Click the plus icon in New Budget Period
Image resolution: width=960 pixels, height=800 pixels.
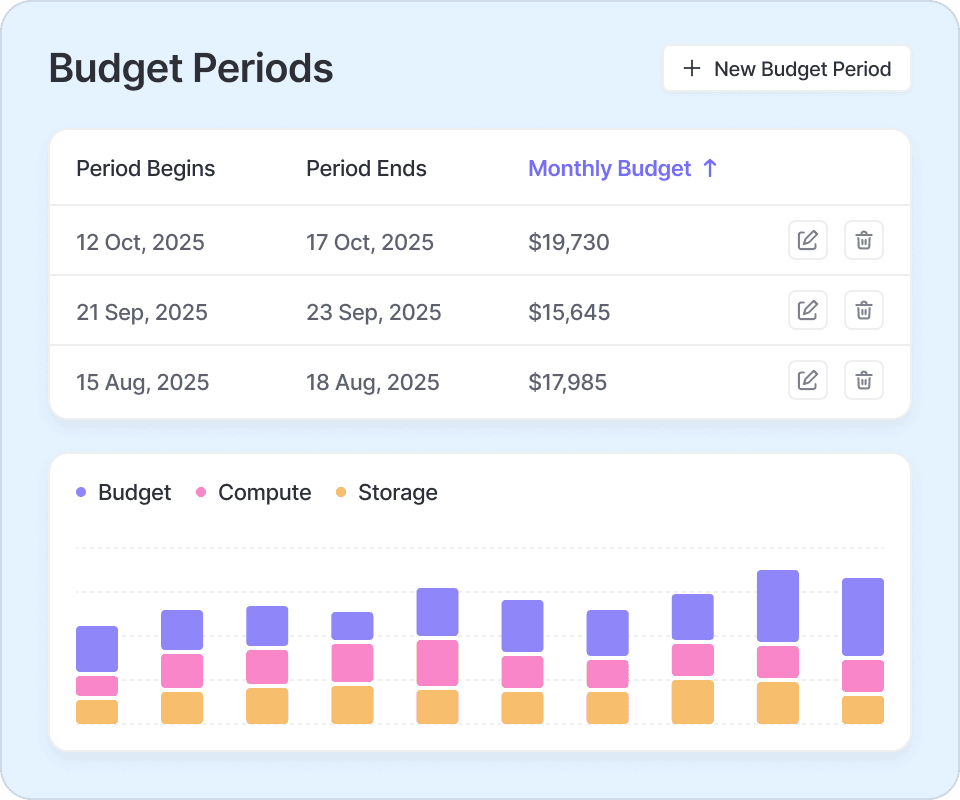click(691, 69)
